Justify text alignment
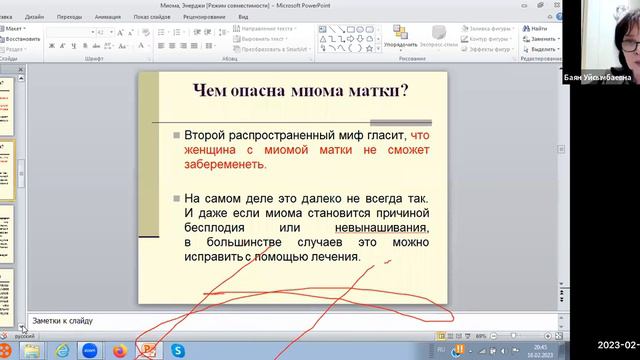 [194, 46]
